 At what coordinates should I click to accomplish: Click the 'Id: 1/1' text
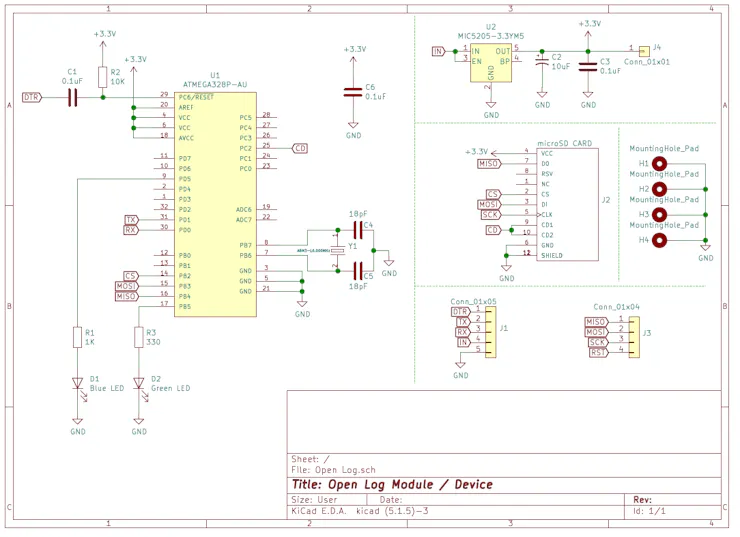[x=649, y=511]
